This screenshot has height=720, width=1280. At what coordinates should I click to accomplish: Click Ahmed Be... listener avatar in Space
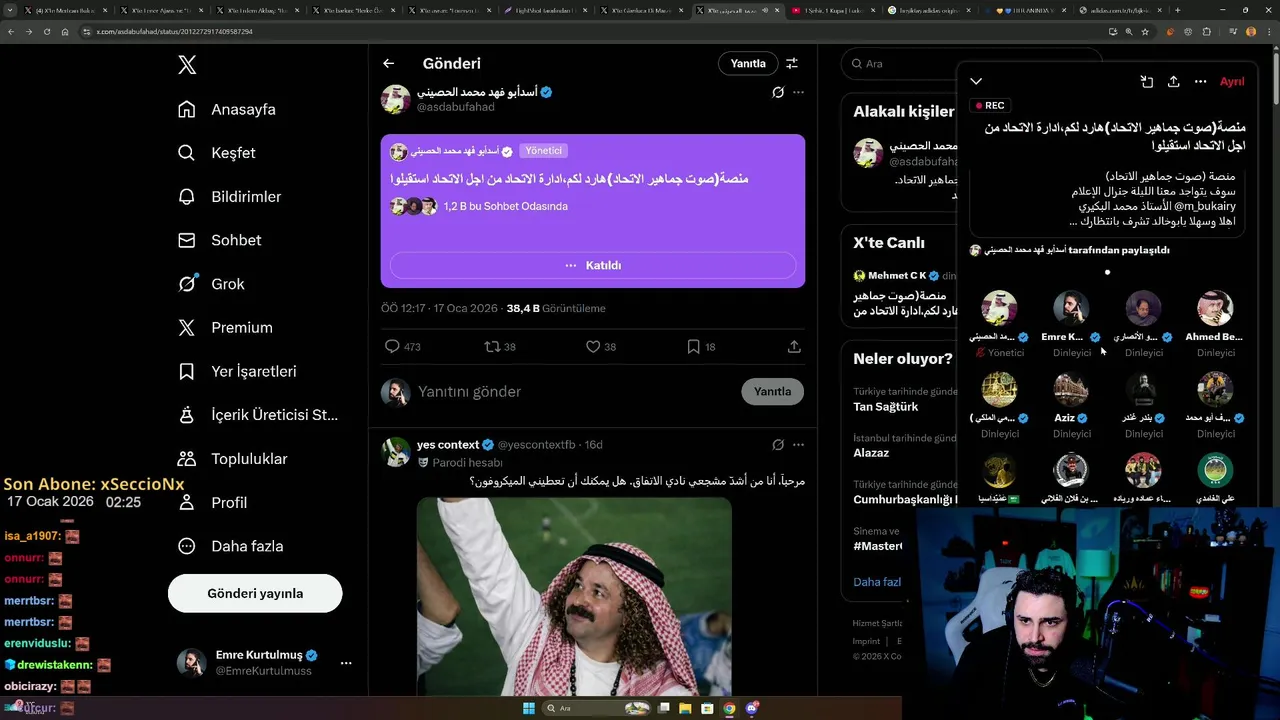click(1215, 308)
